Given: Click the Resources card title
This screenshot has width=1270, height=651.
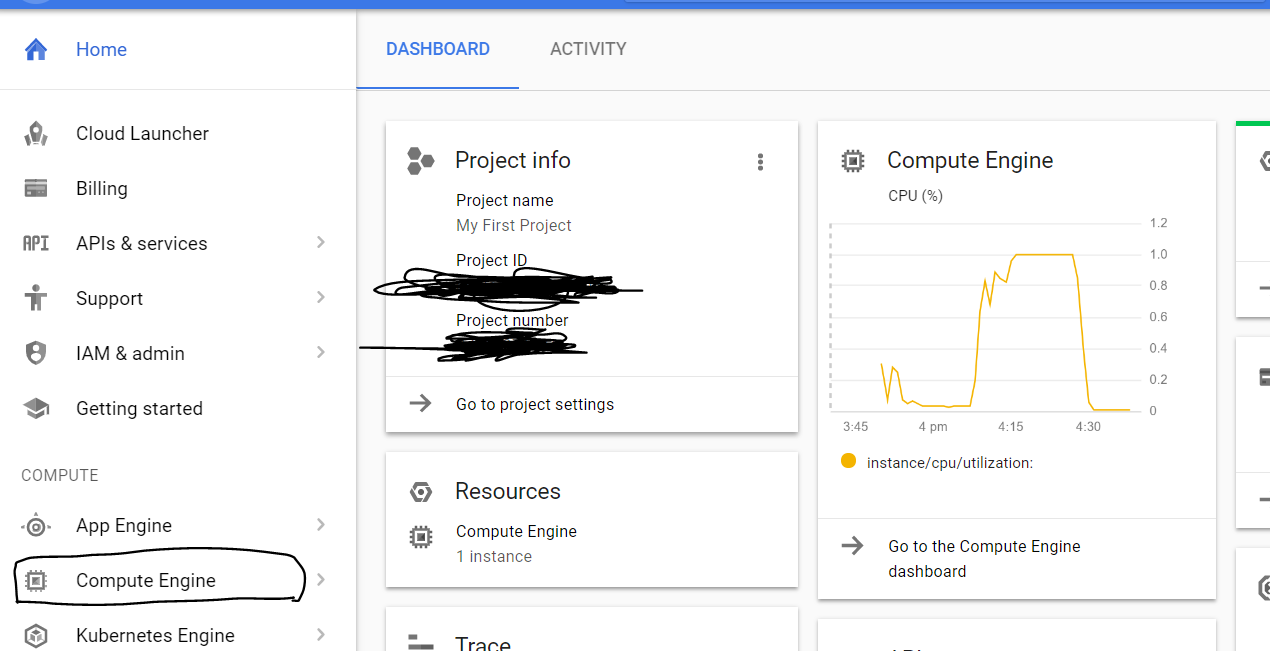Looking at the screenshot, I should click(508, 491).
